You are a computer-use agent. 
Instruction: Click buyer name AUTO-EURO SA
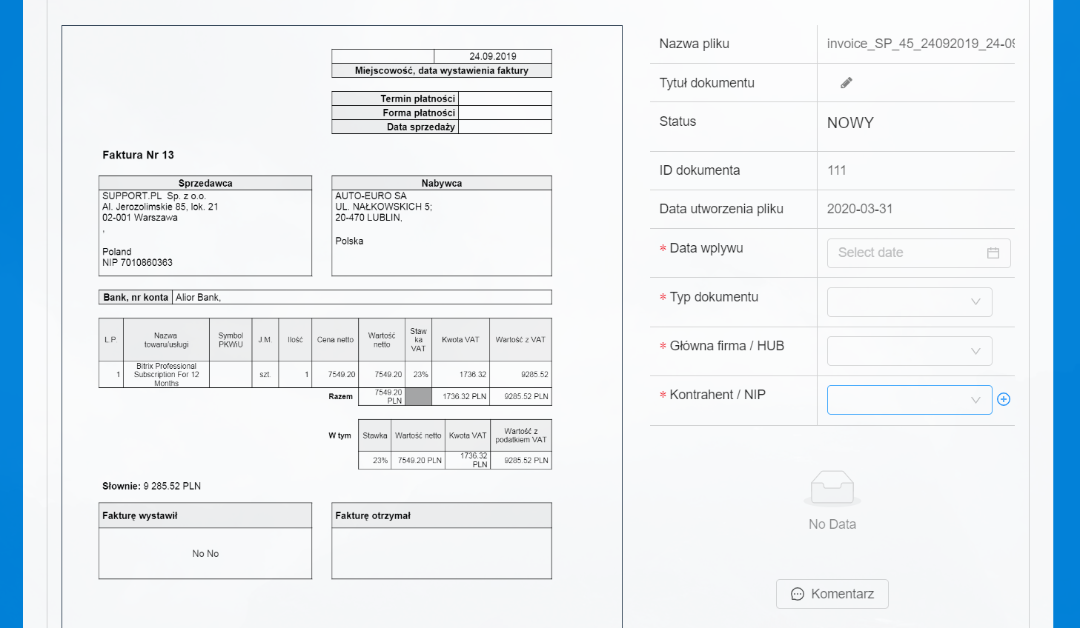(371, 196)
